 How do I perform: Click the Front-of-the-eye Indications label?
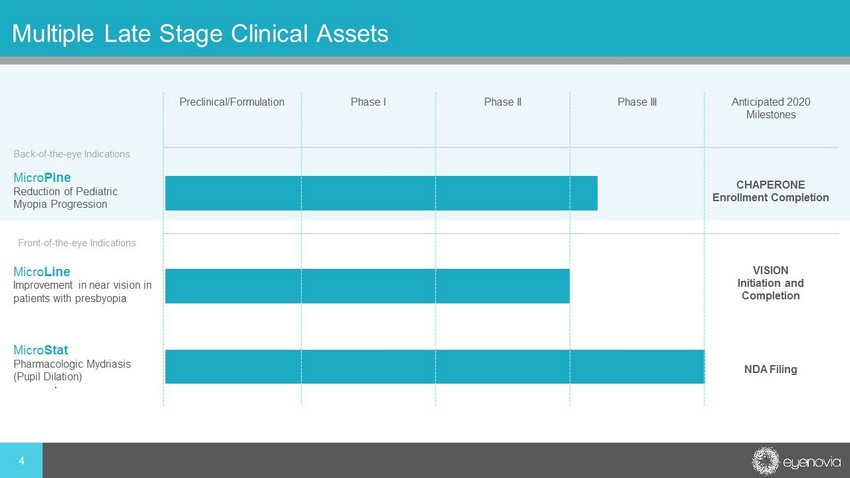pos(77,242)
